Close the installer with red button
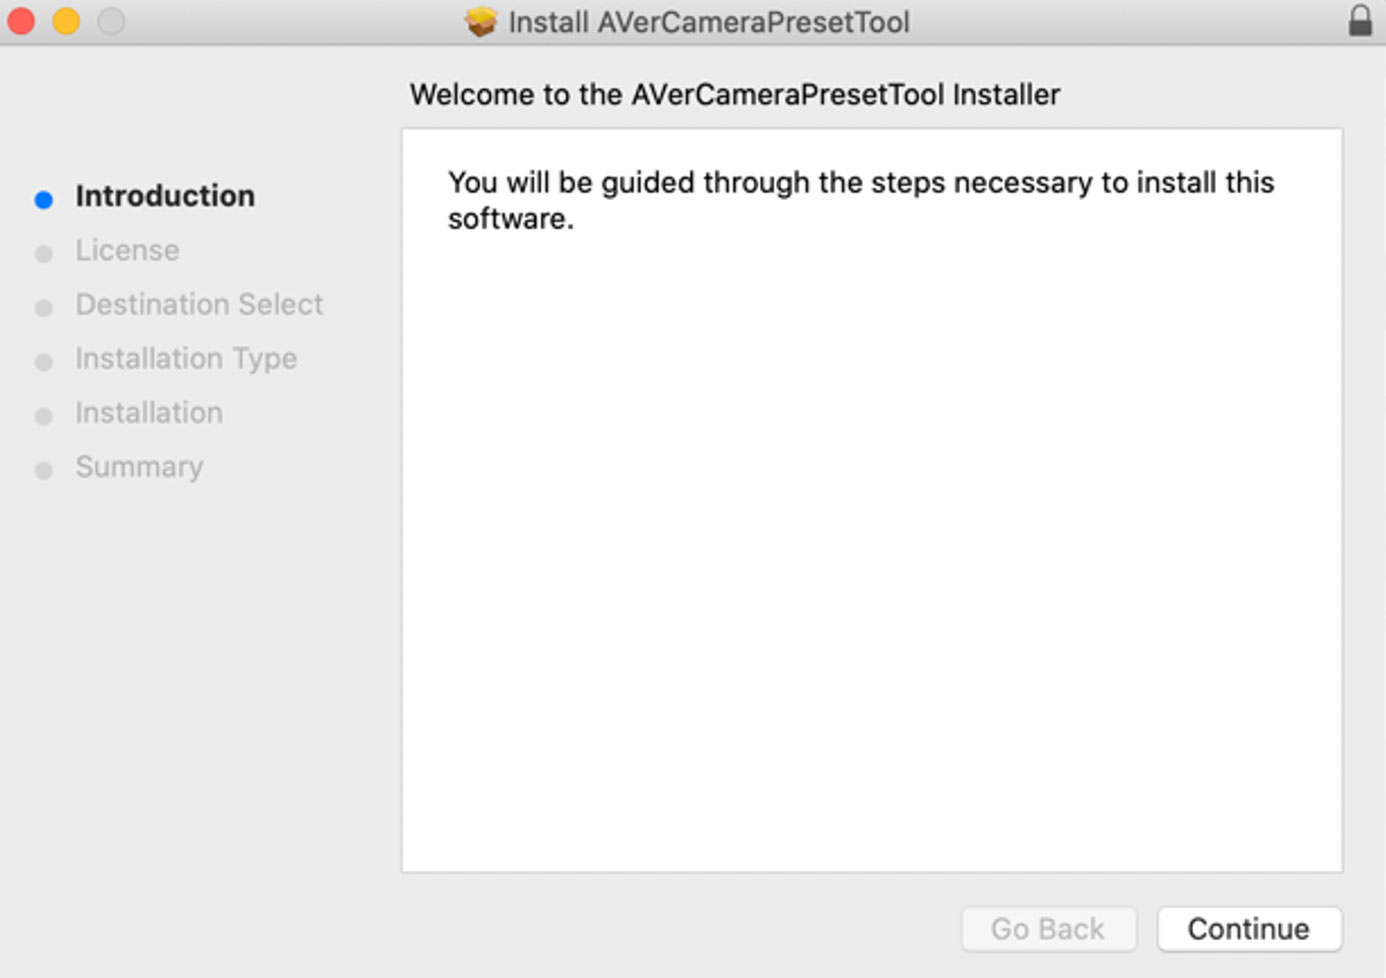Viewport: 1386px width, 978px height. pyautogui.click(x=21, y=21)
